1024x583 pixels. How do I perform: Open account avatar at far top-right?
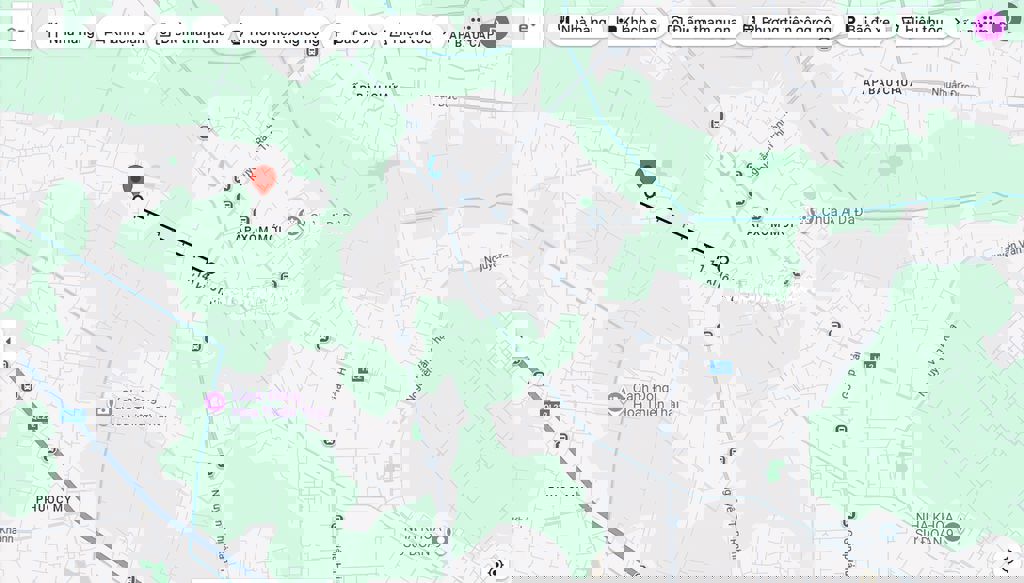coord(1012,27)
